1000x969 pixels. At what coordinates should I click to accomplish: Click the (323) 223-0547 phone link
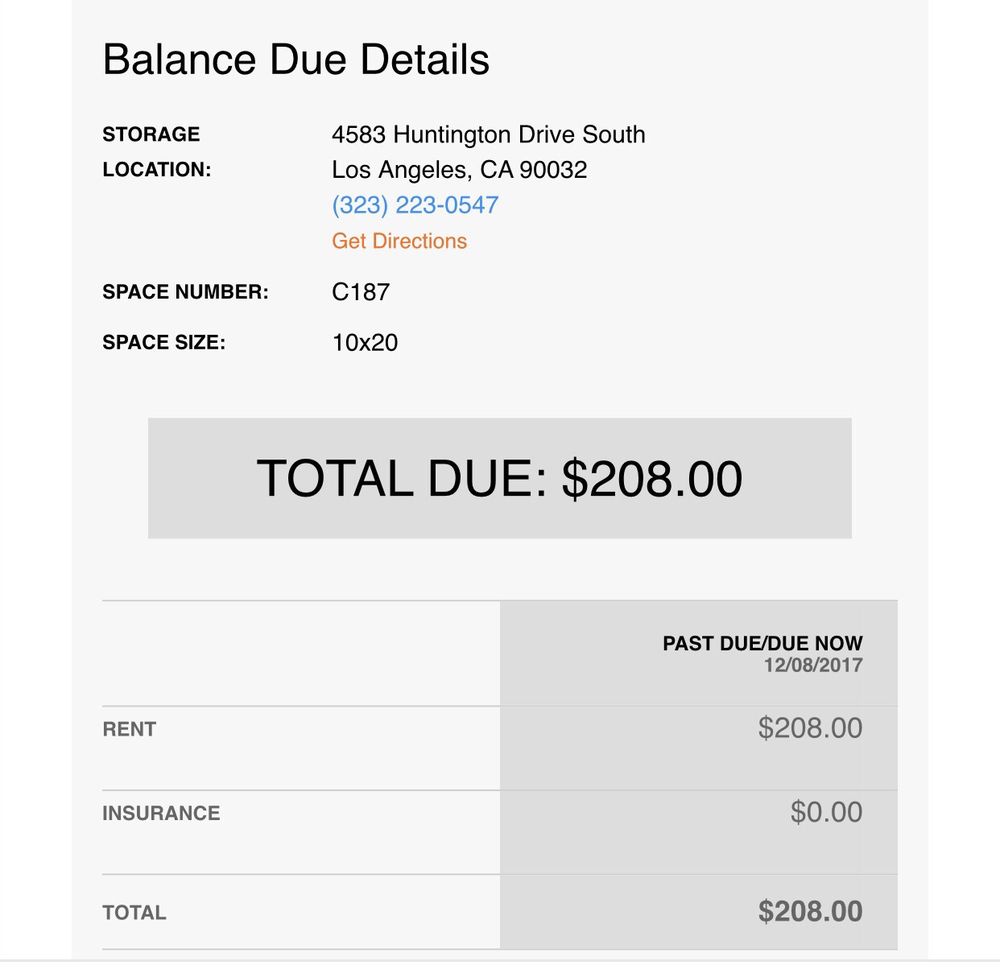(415, 205)
